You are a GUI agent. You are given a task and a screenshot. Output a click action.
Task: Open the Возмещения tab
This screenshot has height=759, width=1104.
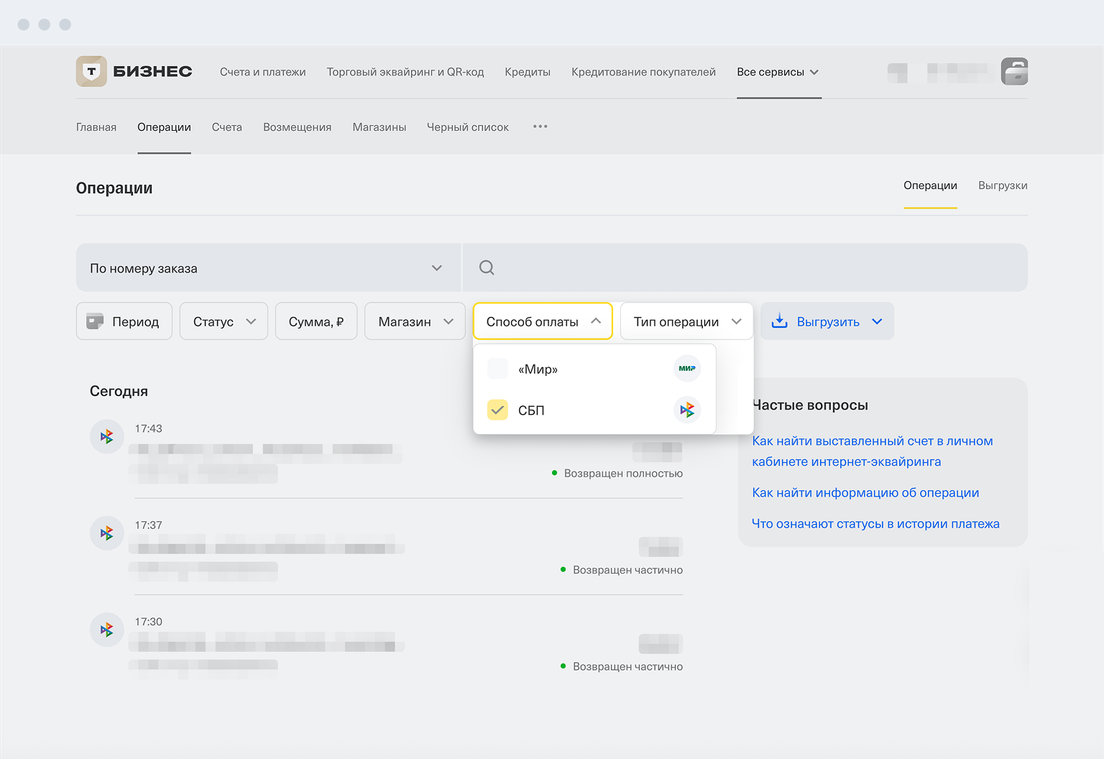tap(297, 128)
